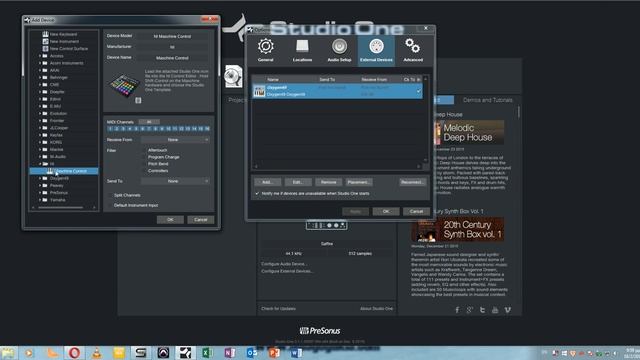Open Receive From dropdown
This screenshot has height=360, width=640.
[175, 140]
